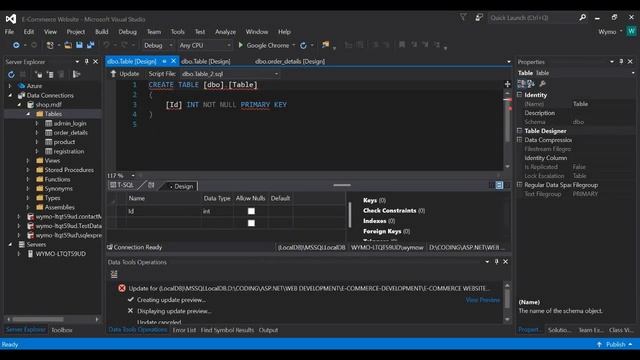Click the Open File folder icon in toolbar
Screen dimensions: 640x360
coord(68,45)
